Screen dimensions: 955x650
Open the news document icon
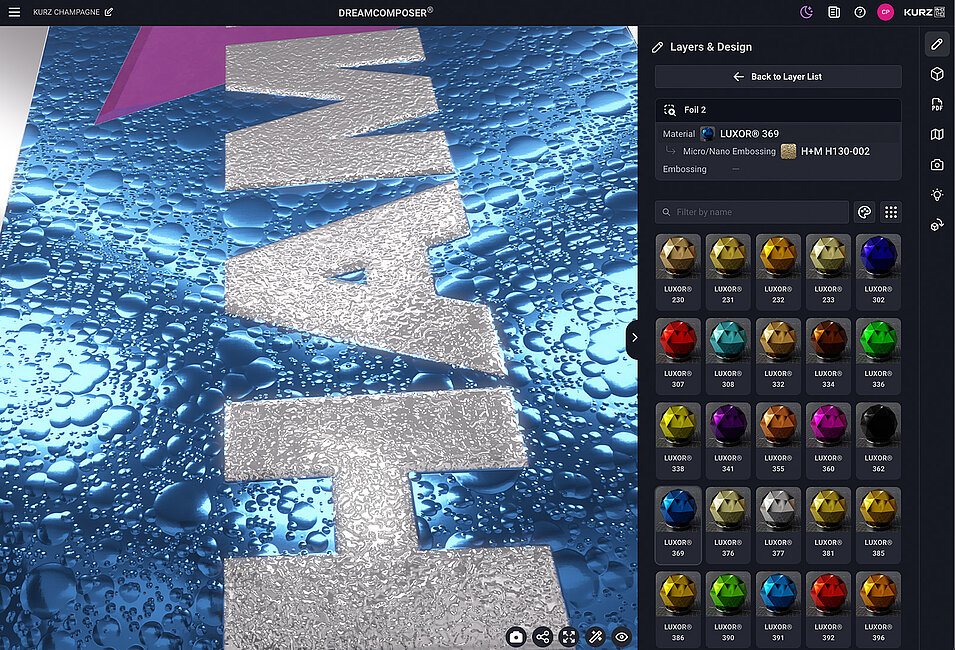coord(834,12)
